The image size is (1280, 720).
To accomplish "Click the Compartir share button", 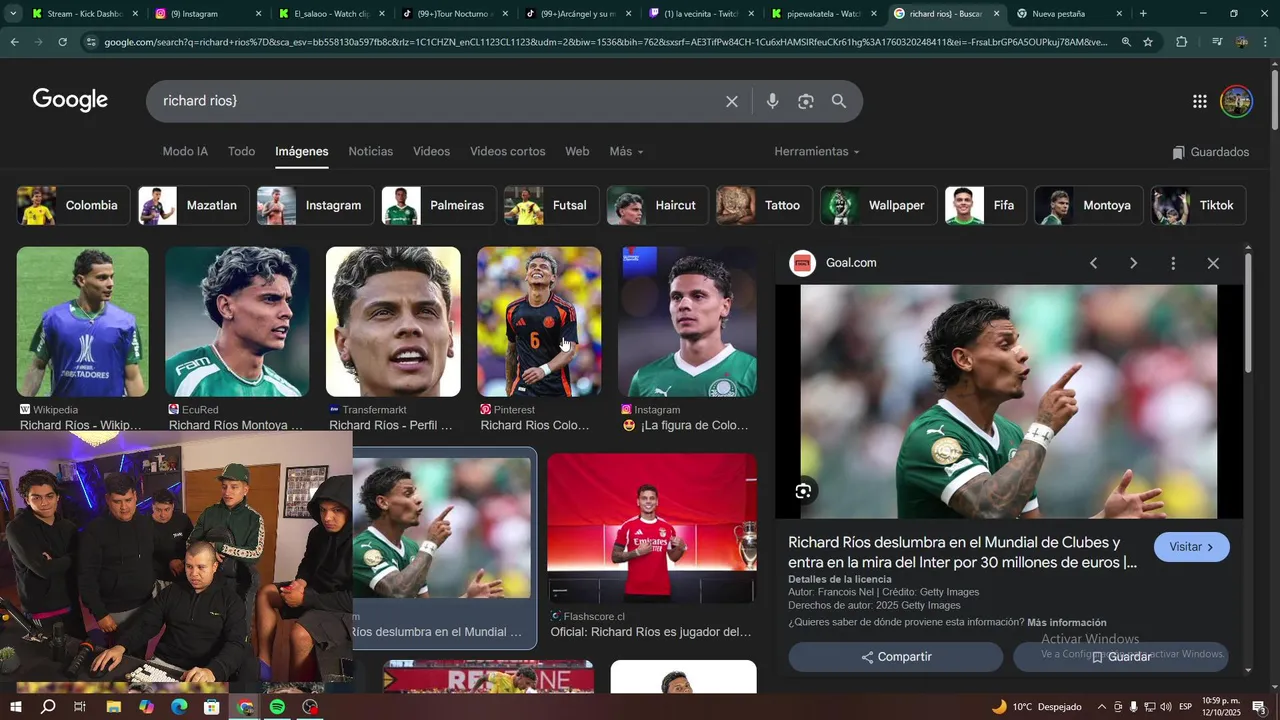I will [x=896, y=657].
